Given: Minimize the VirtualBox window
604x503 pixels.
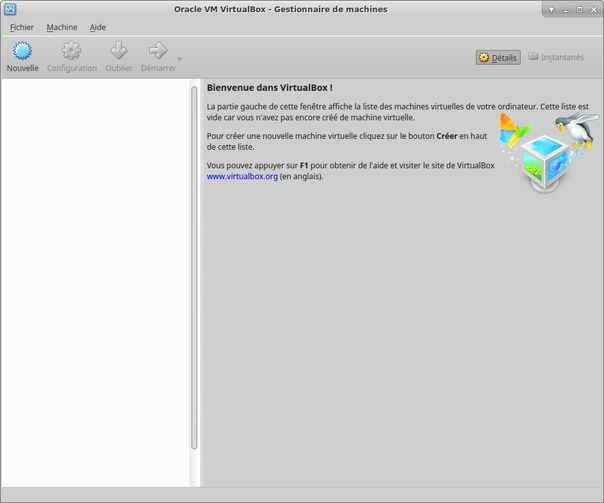Looking at the screenshot, I should coord(565,10).
